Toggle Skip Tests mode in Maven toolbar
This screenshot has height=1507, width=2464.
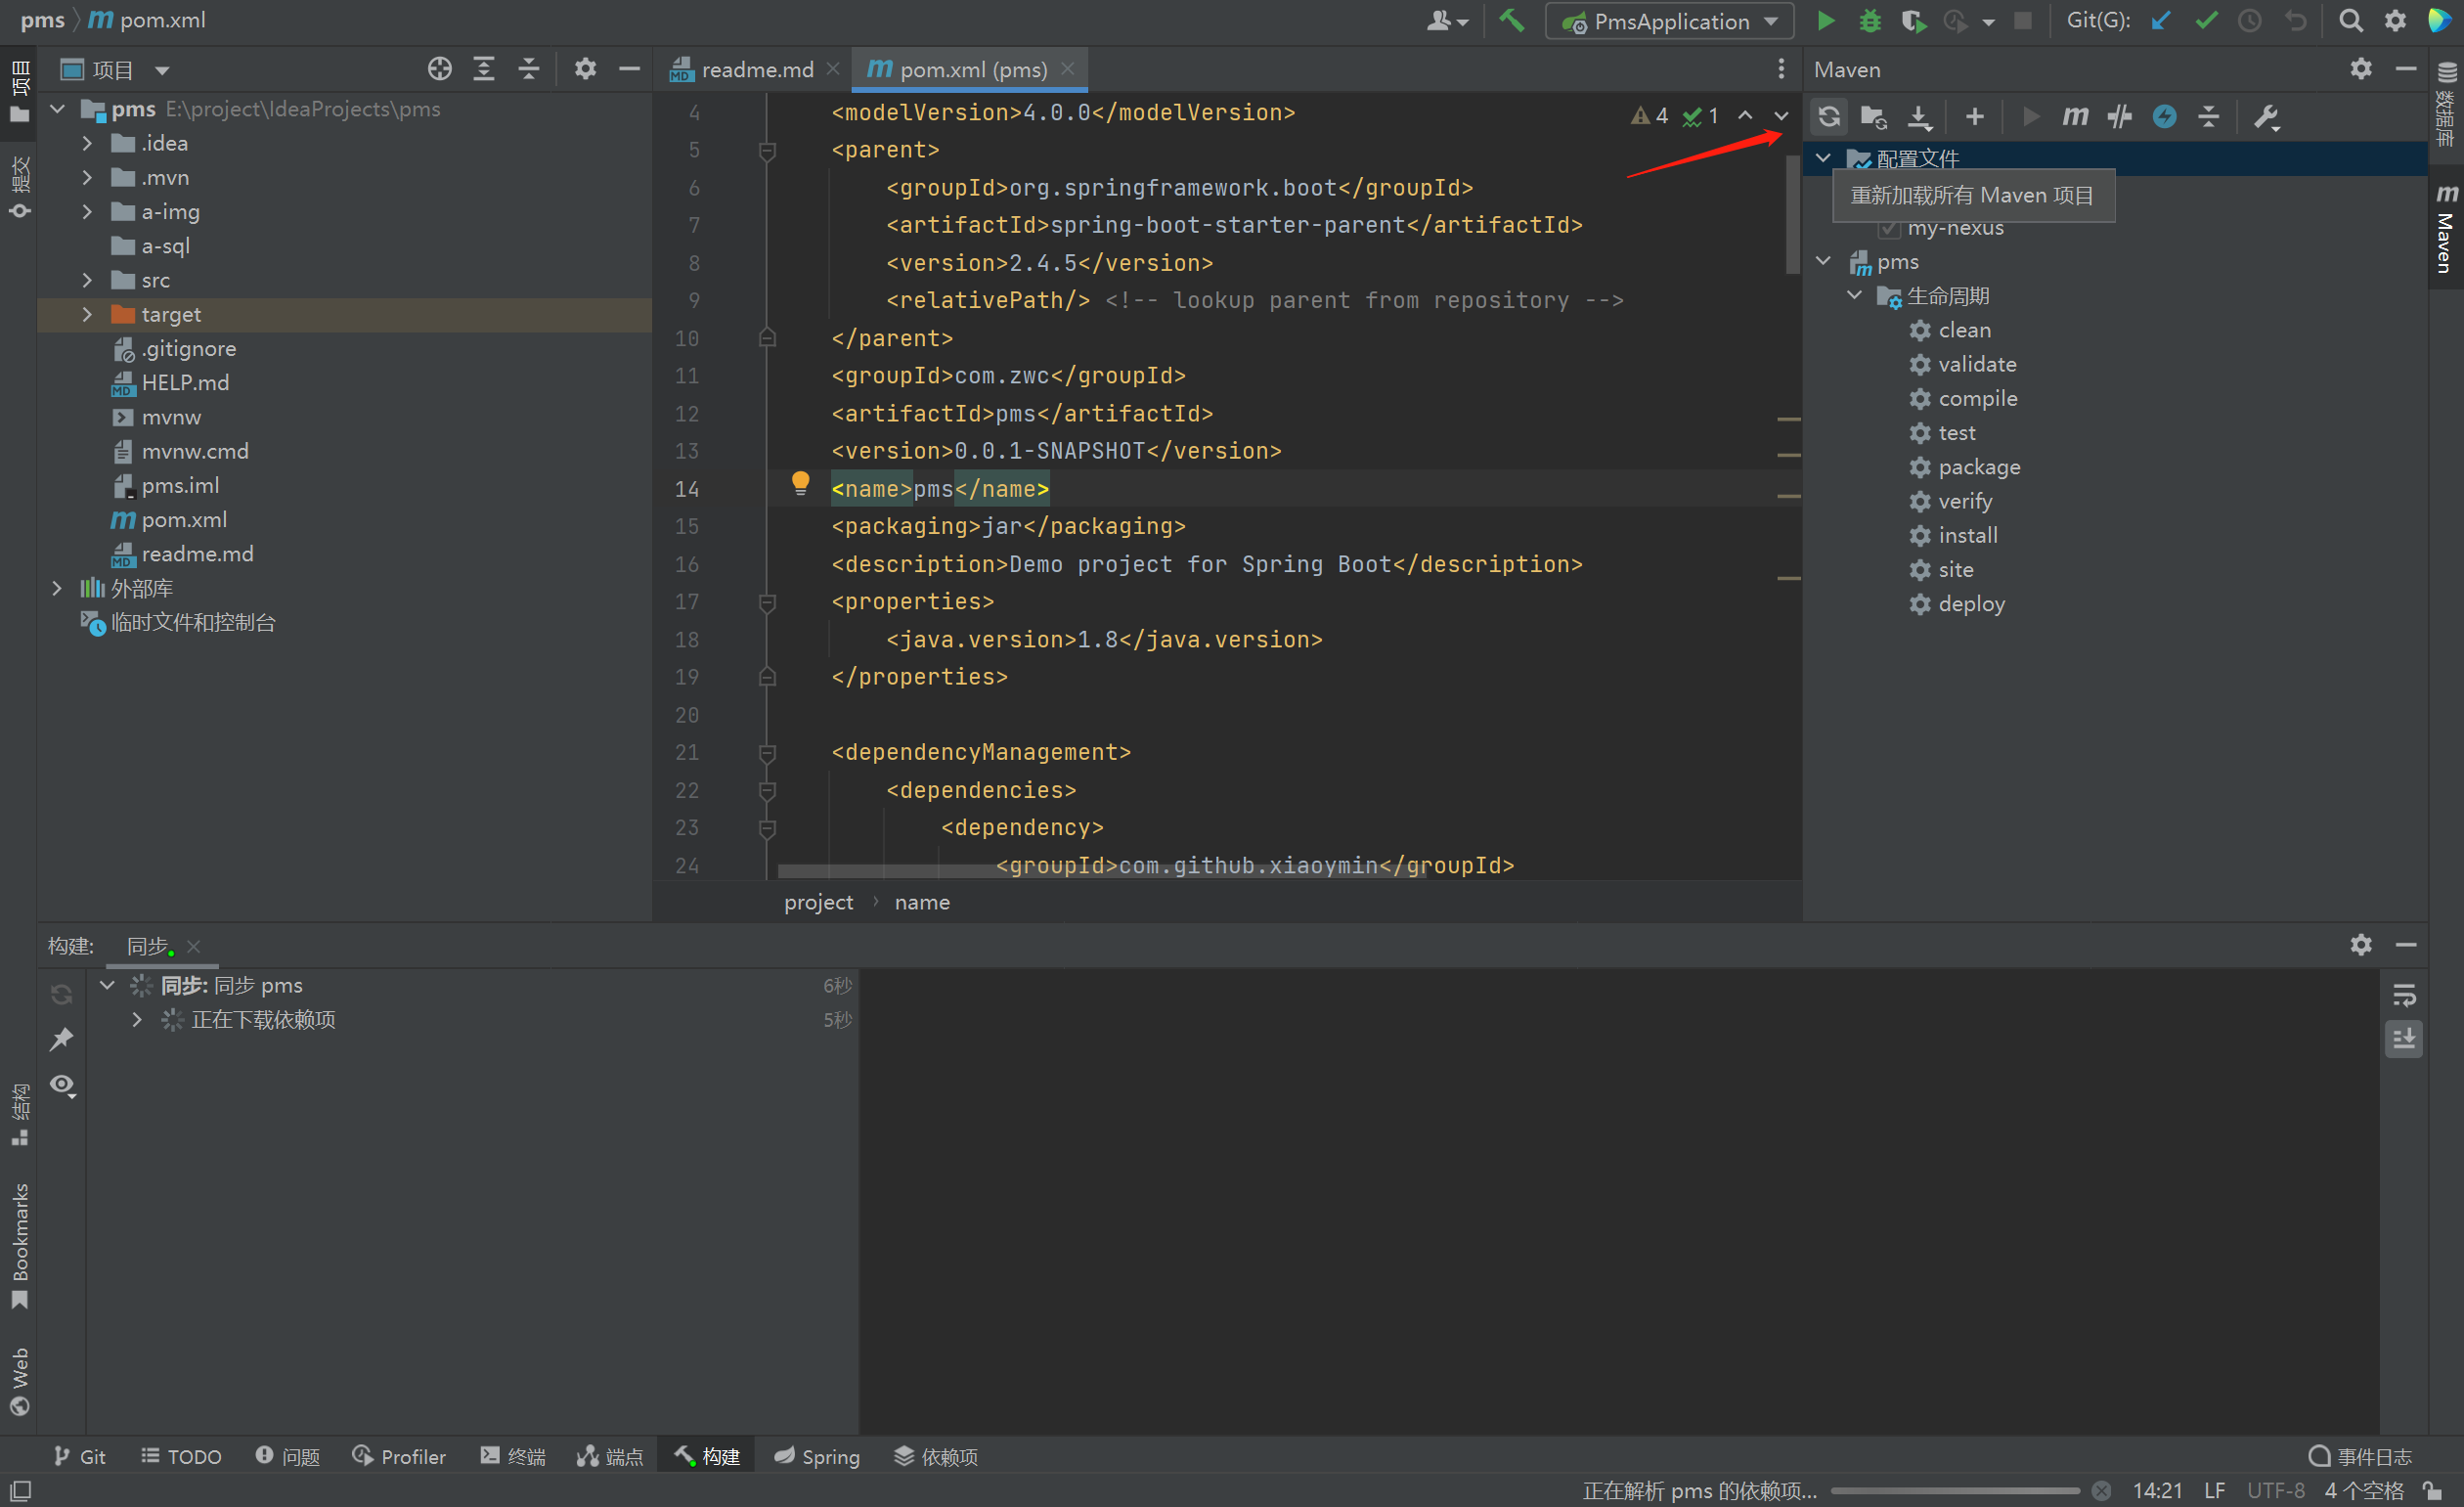[2119, 116]
